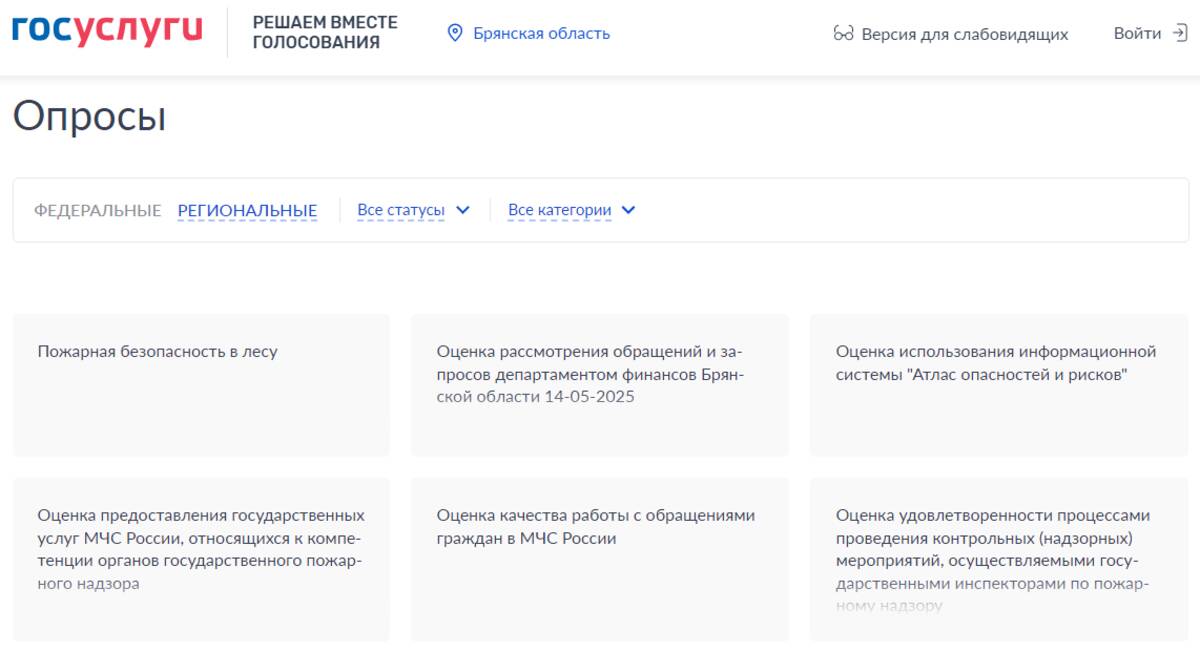Click the eyeglasses accessibility icon
Image resolution: width=1200 pixels, height=652 pixels.
(843, 34)
